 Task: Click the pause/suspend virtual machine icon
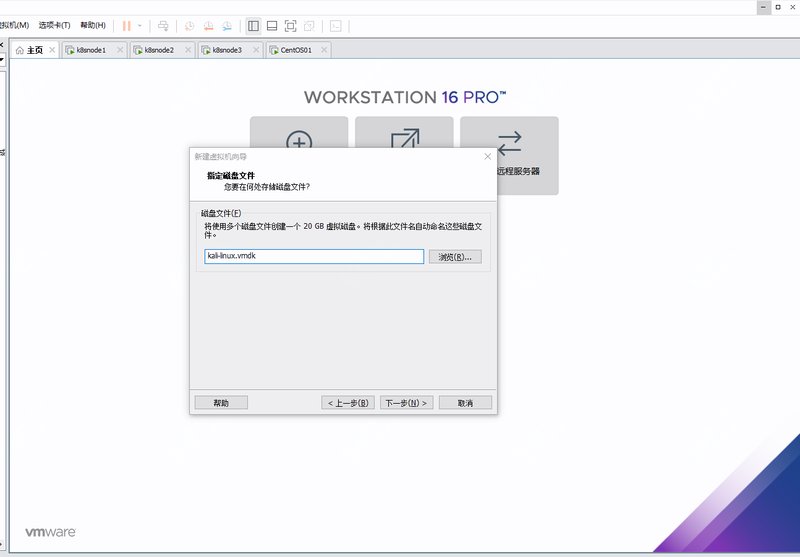(x=127, y=25)
